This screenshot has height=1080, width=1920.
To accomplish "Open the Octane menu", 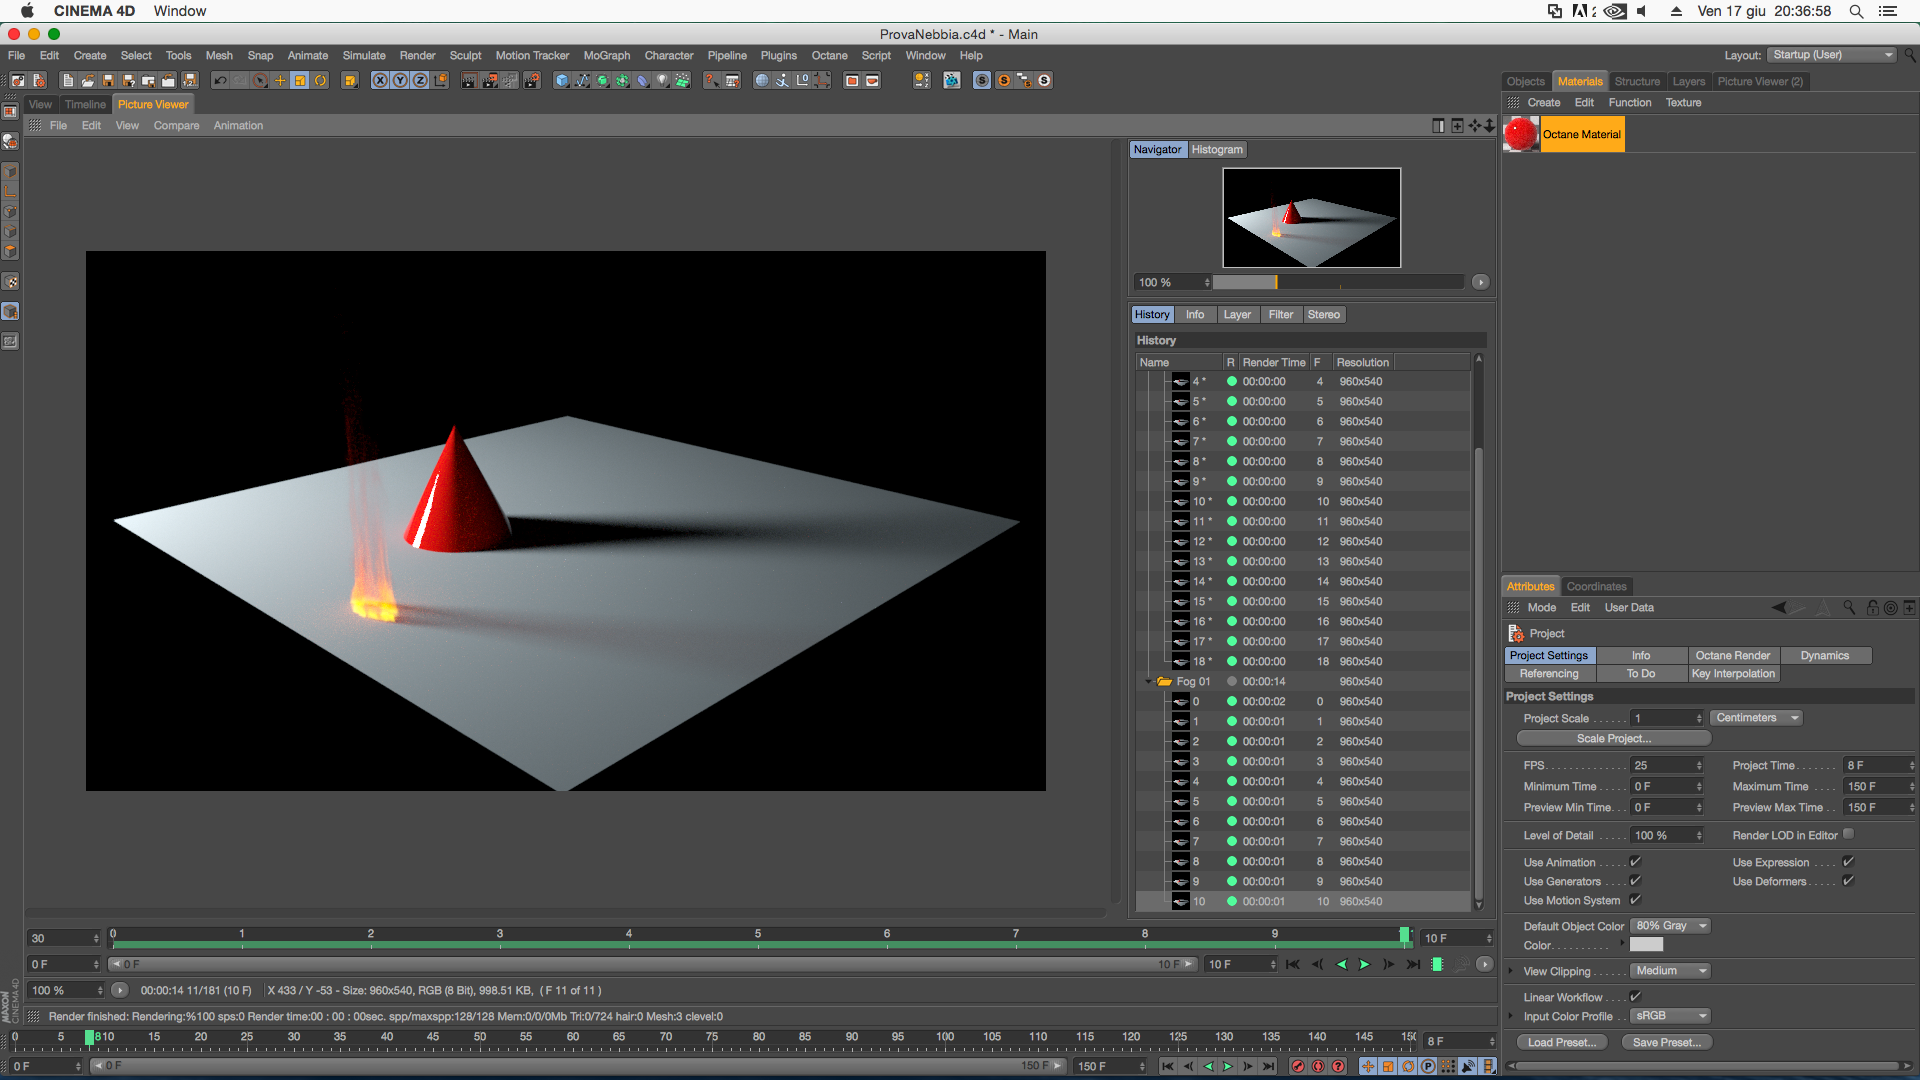I will 829,56.
